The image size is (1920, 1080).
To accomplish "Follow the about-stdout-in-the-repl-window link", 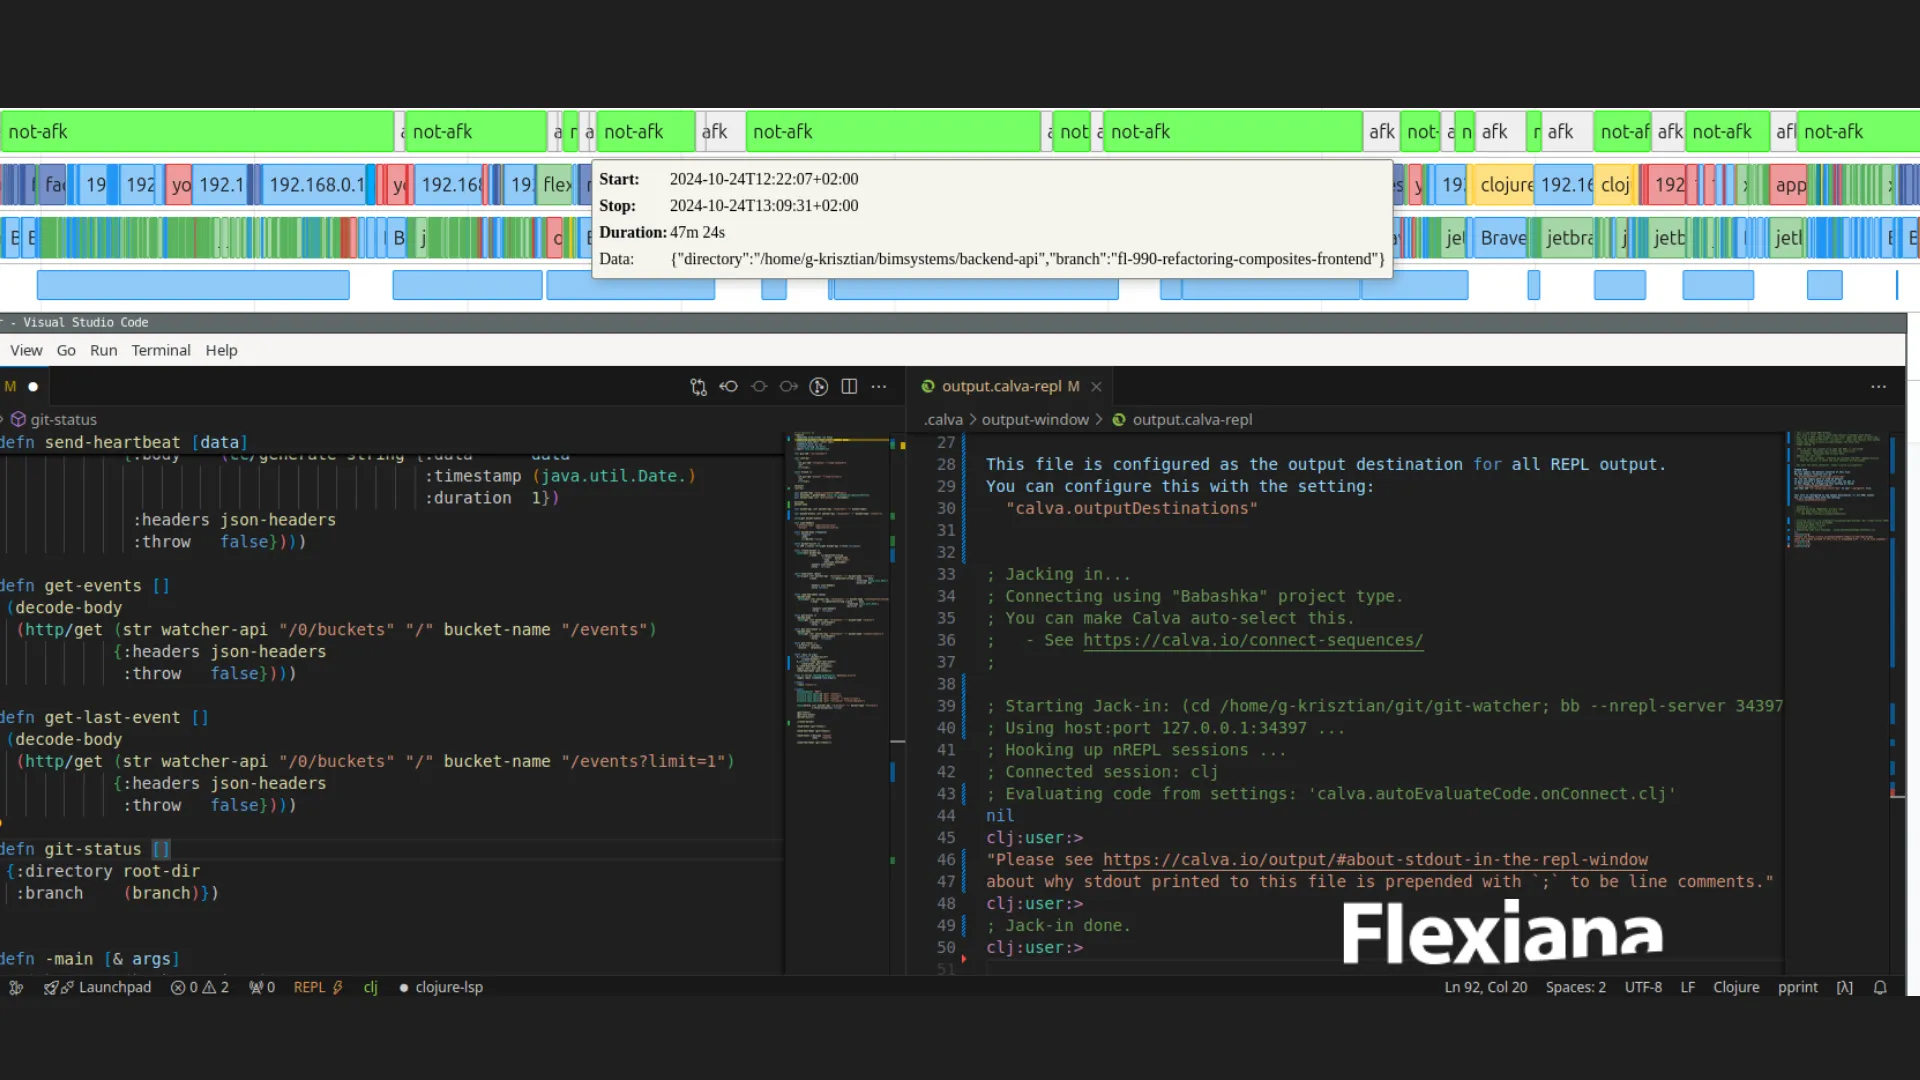I will click(x=1375, y=860).
